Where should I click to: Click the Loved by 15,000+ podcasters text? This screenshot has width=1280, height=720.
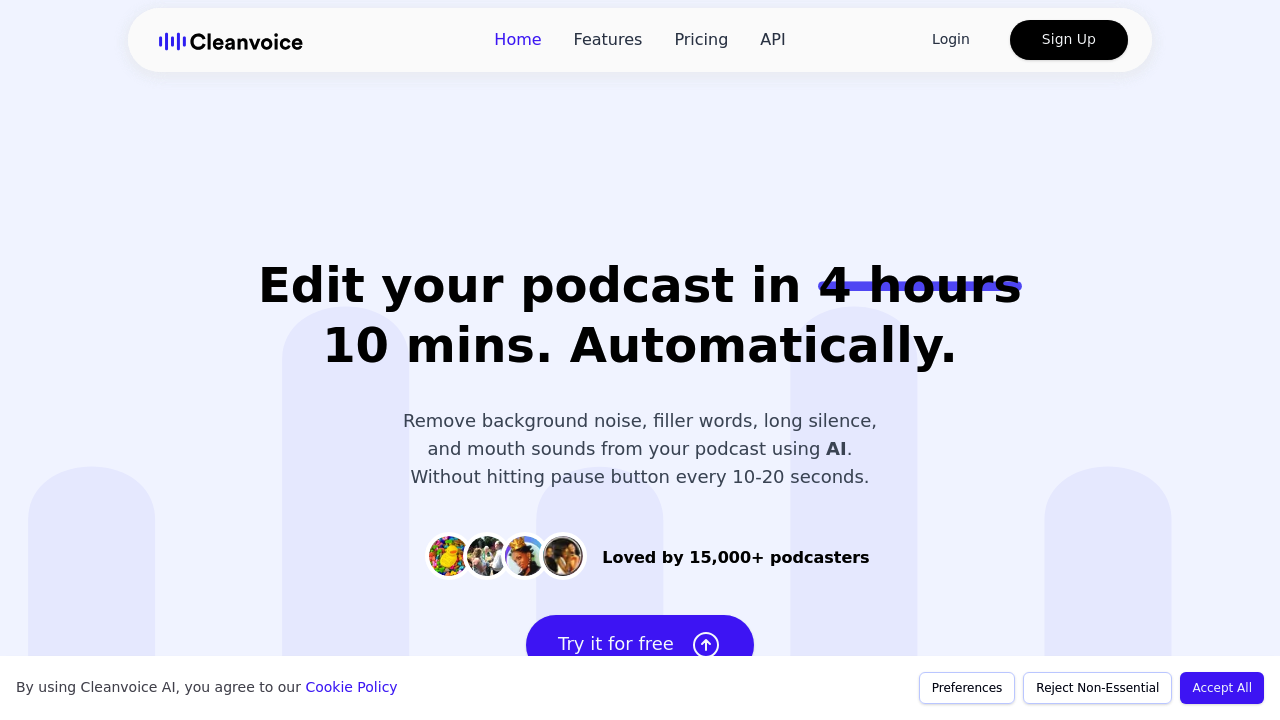[x=736, y=557]
